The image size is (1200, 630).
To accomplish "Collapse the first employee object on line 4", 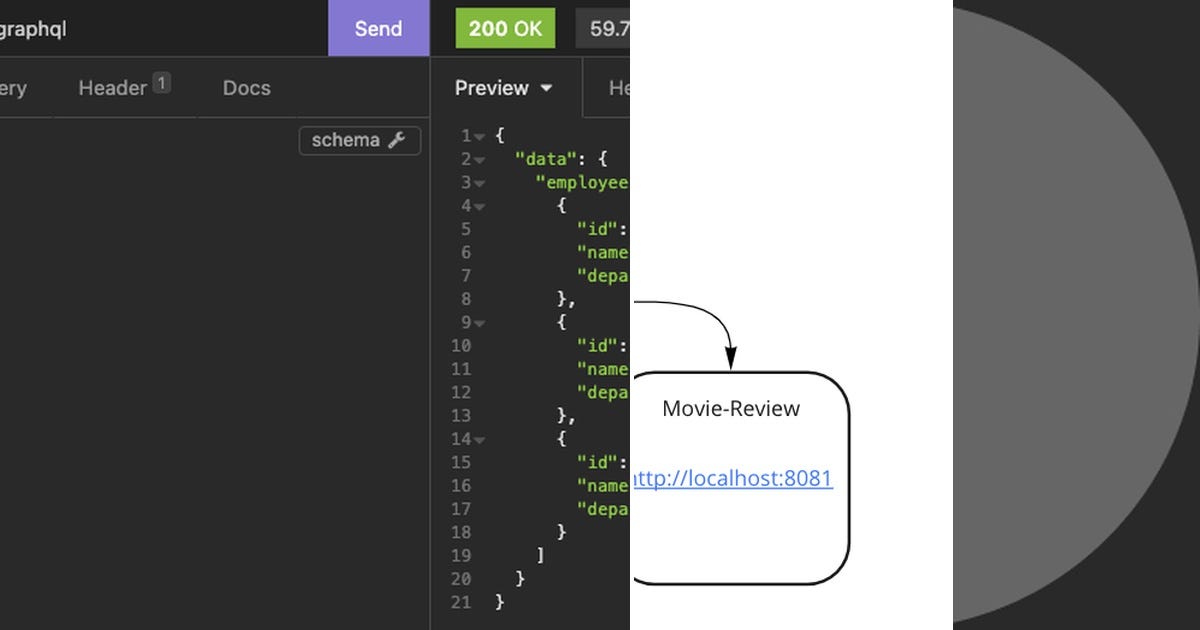I will [x=479, y=206].
